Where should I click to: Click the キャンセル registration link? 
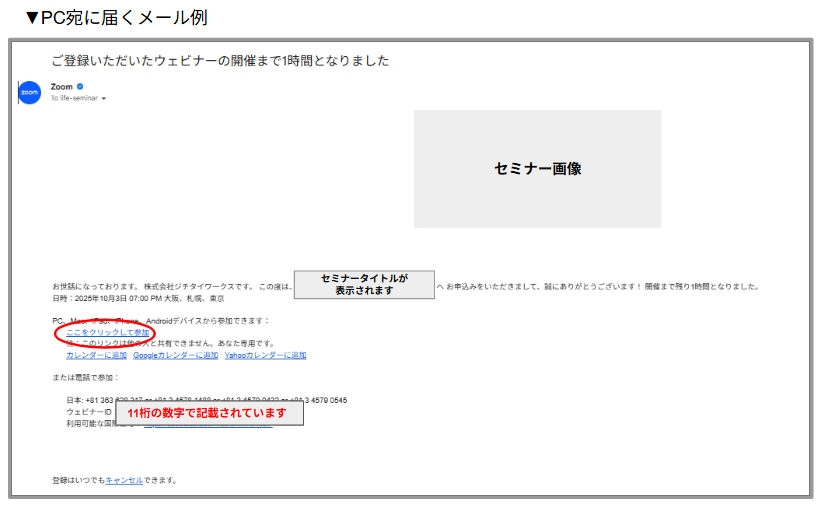click(x=124, y=480)
